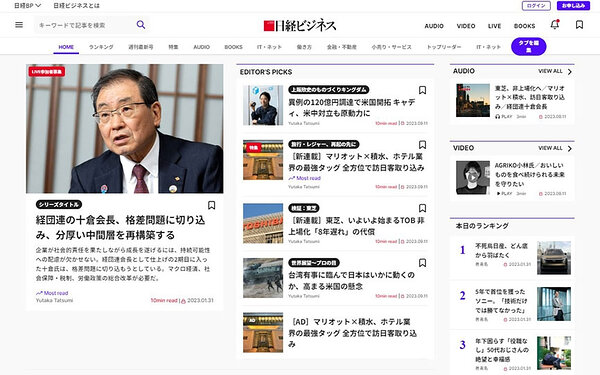
Task: Open 働き方 tab
Action: [304, 47]
